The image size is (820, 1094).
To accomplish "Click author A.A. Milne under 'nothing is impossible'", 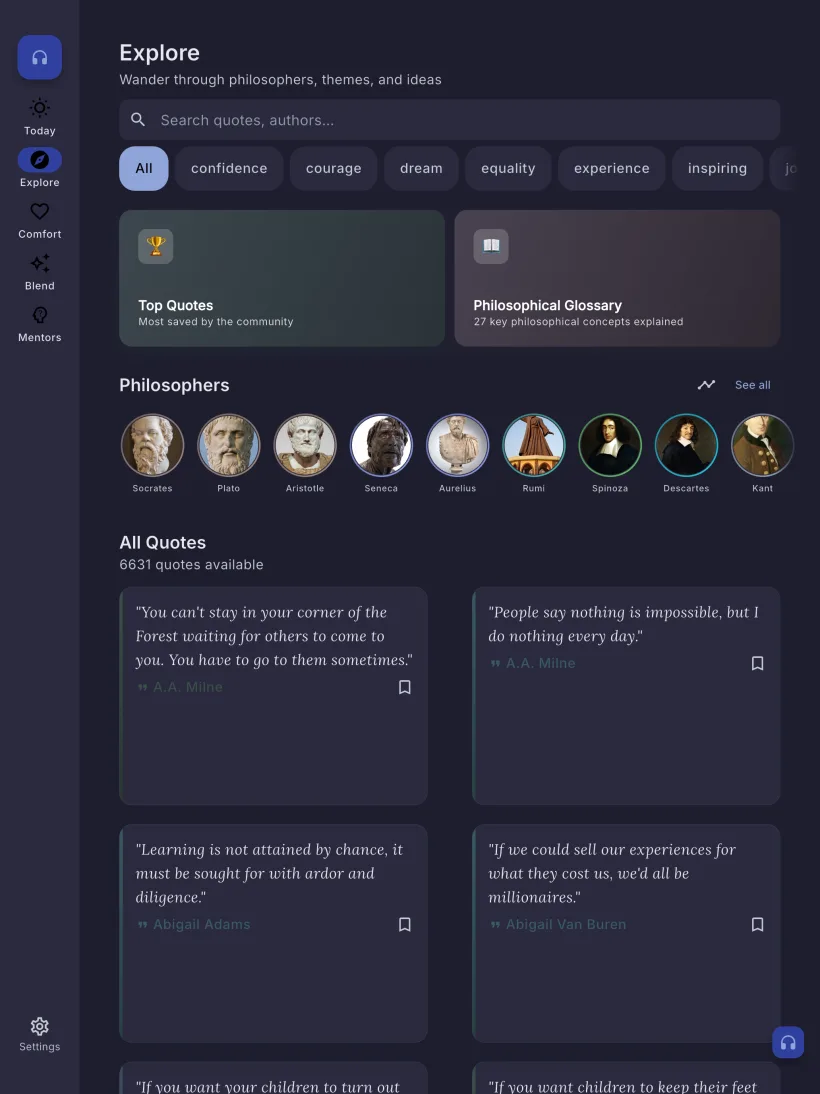I will coord(541,664).
